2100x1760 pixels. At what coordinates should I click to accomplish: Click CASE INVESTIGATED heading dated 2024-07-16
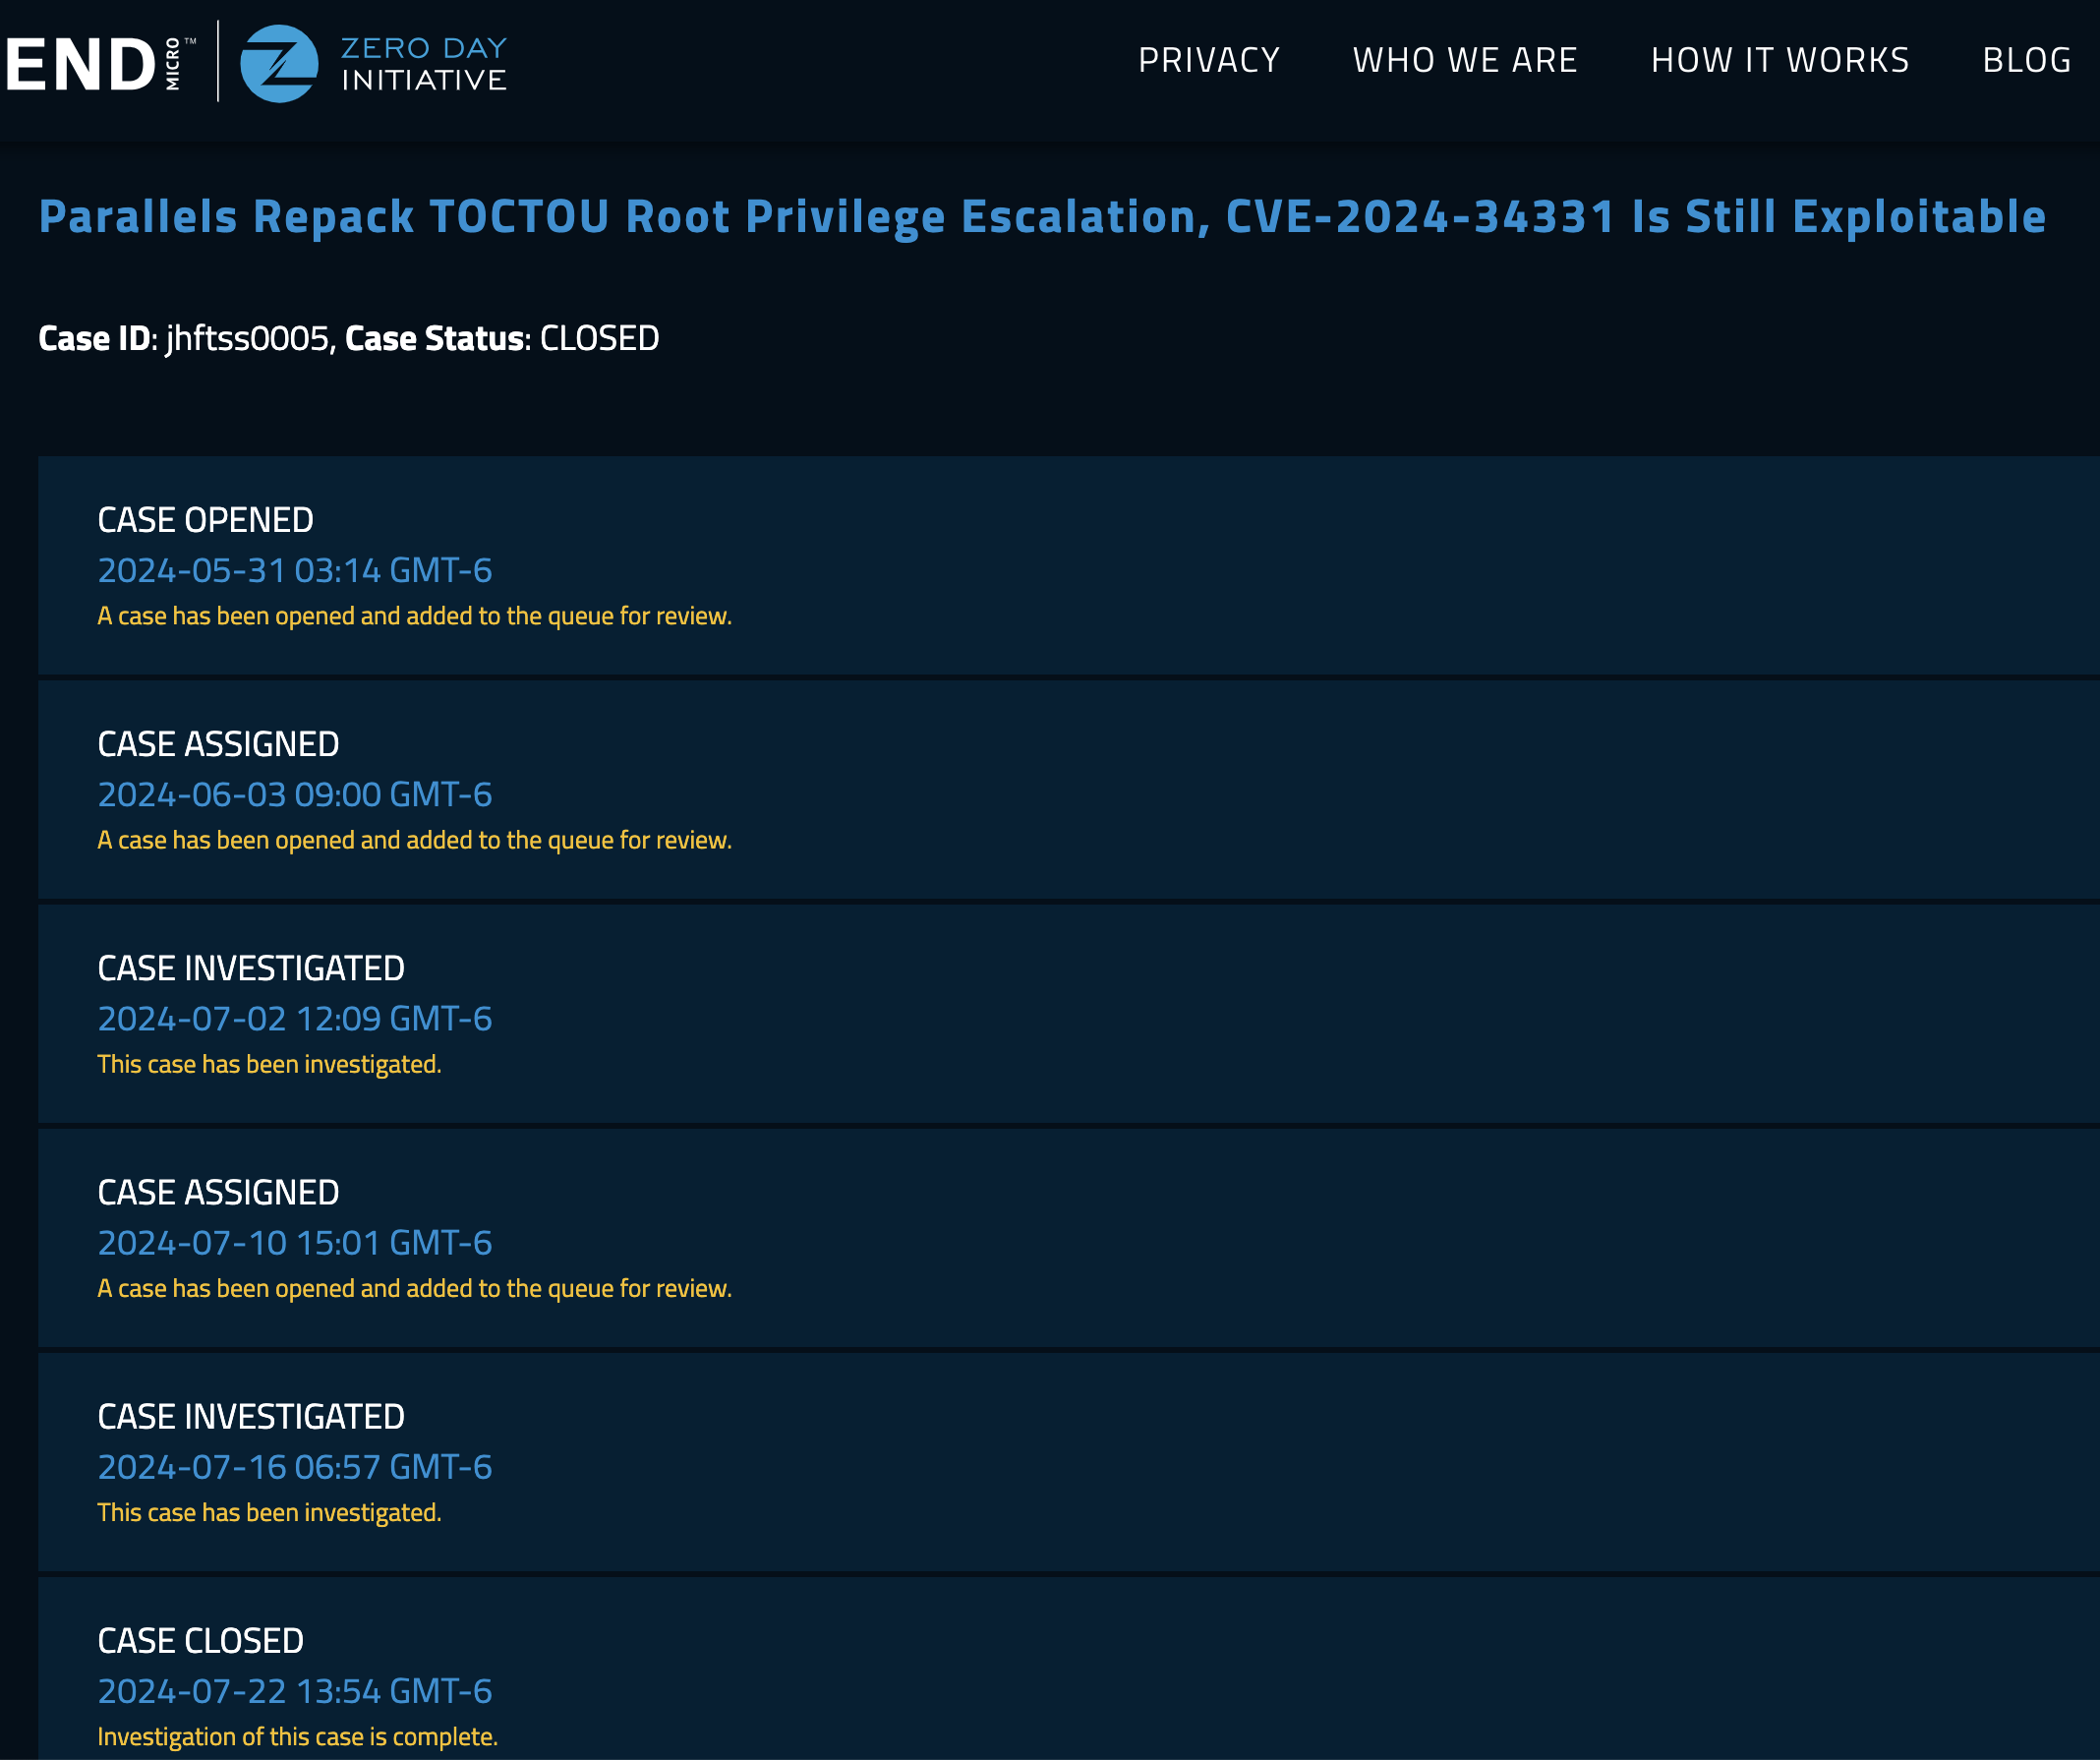coord(251,1416)
